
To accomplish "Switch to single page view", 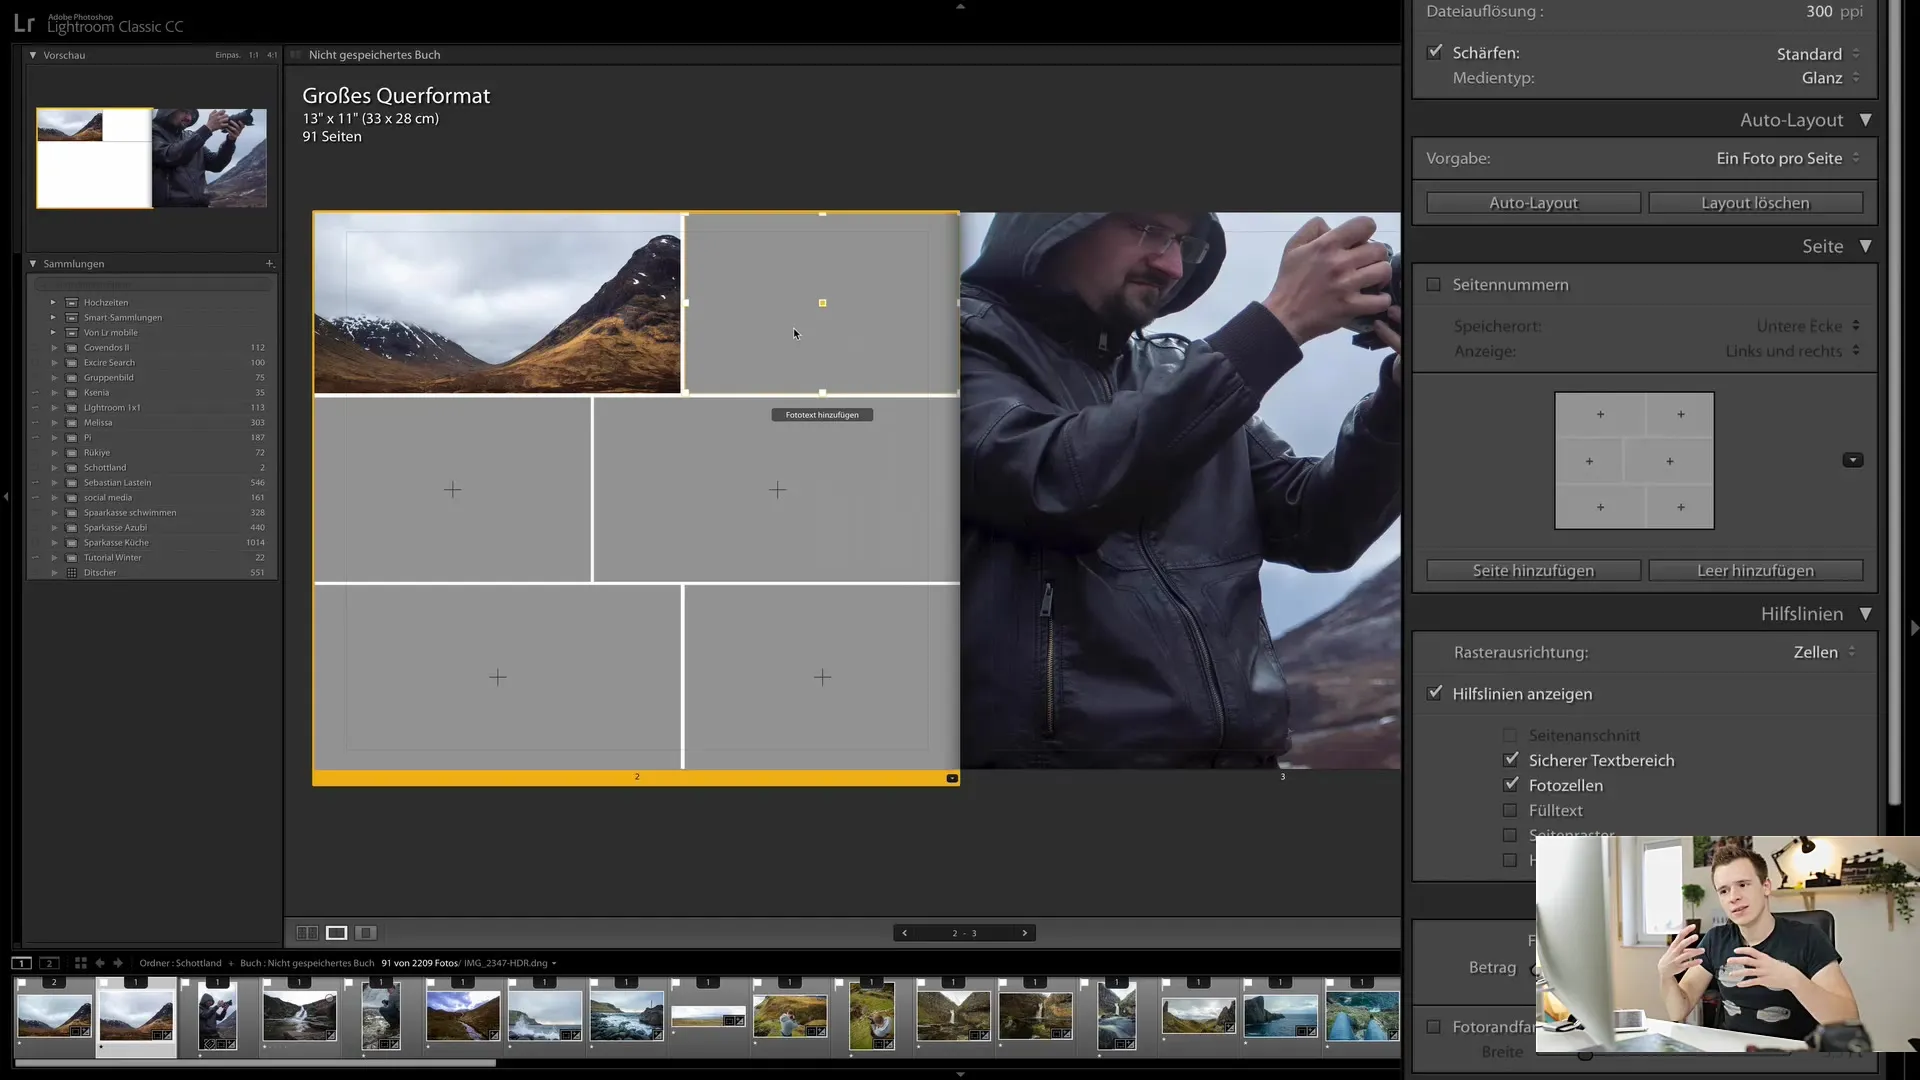I will click(x=366, y=933).
